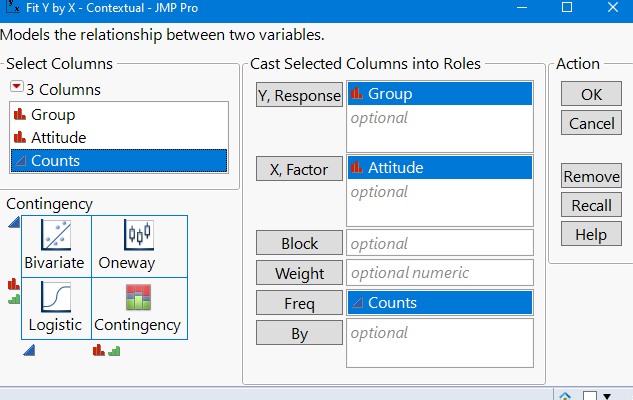Click the empty By role field
Screen dimensions: 633x400
point(440,343)
